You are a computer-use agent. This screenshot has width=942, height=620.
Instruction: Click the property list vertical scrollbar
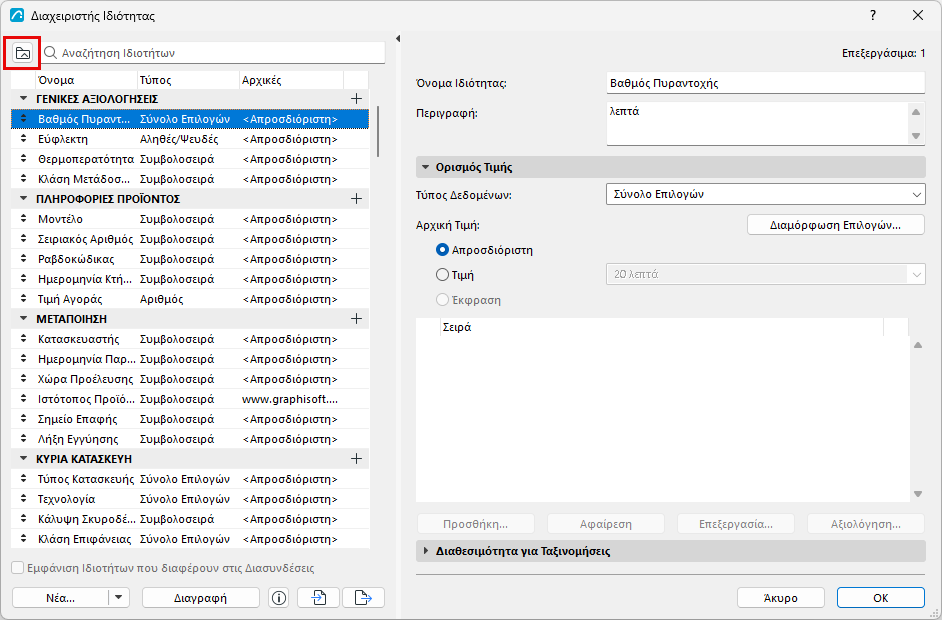pos(378,132)
